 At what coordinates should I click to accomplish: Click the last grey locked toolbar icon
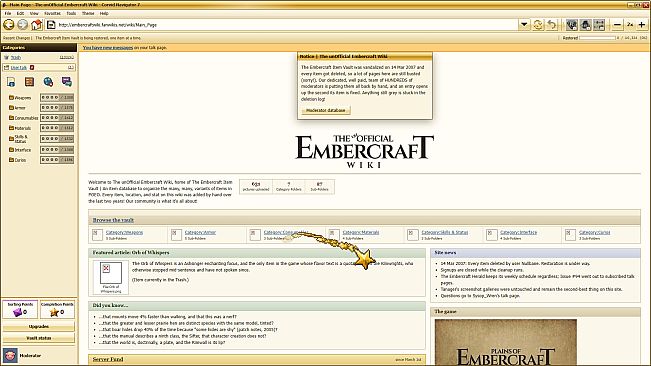599,25
